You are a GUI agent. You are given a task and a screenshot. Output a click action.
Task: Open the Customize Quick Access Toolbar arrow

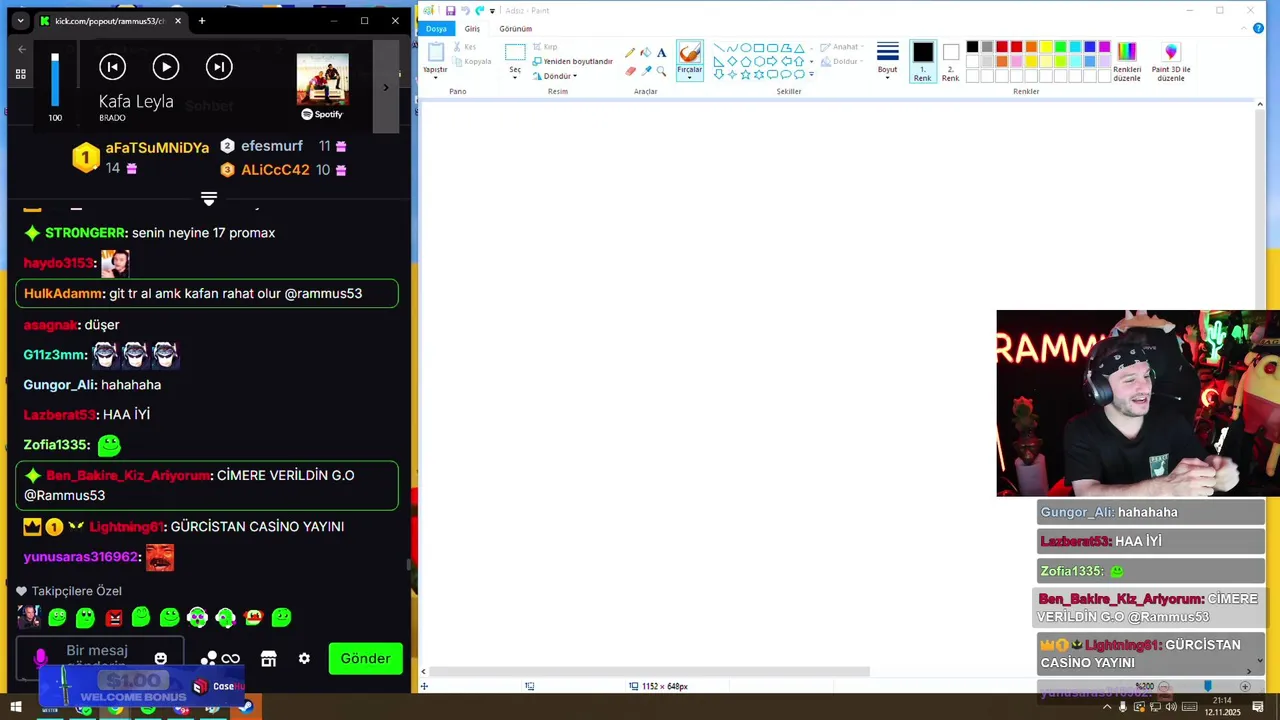click(492, 11)
